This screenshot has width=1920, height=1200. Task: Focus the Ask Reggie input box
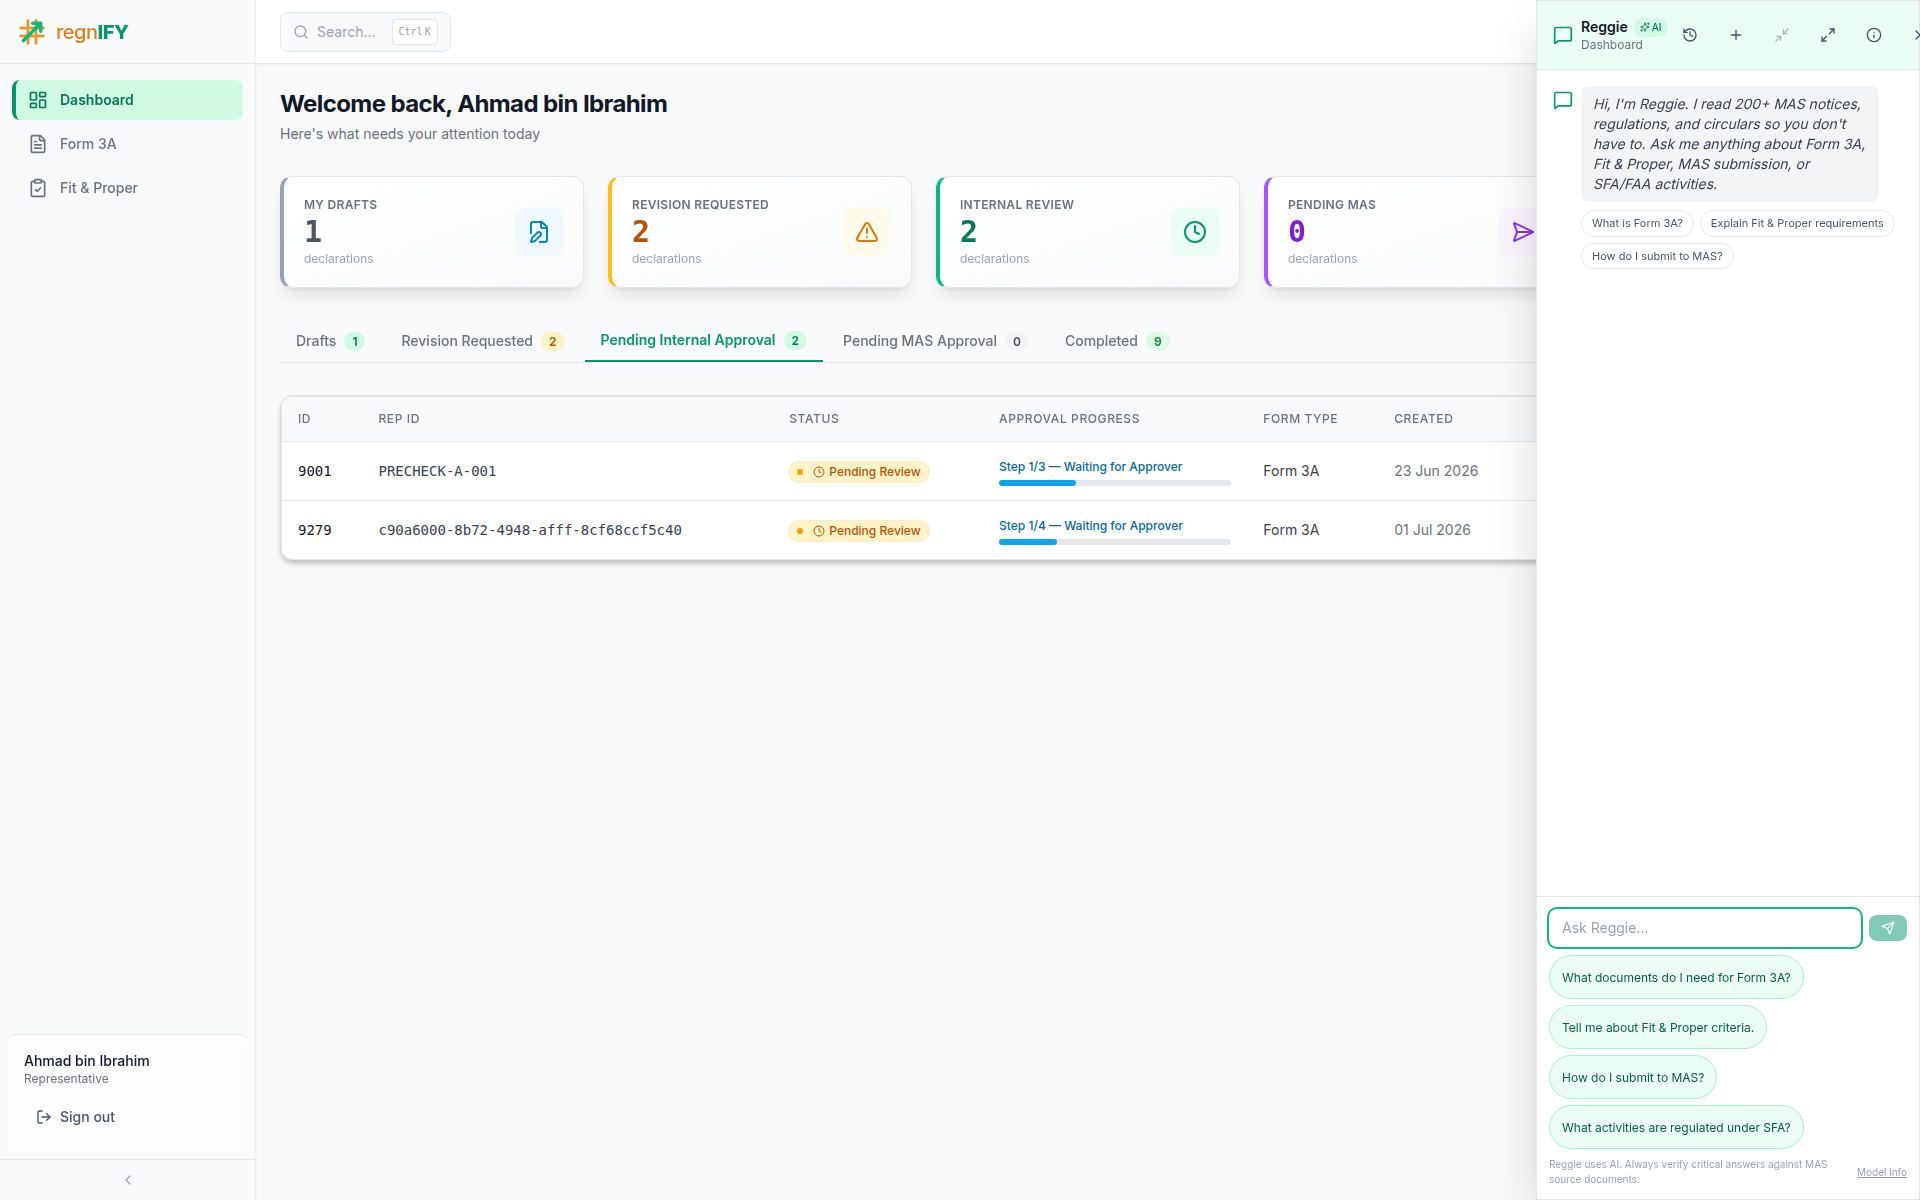1704,928
